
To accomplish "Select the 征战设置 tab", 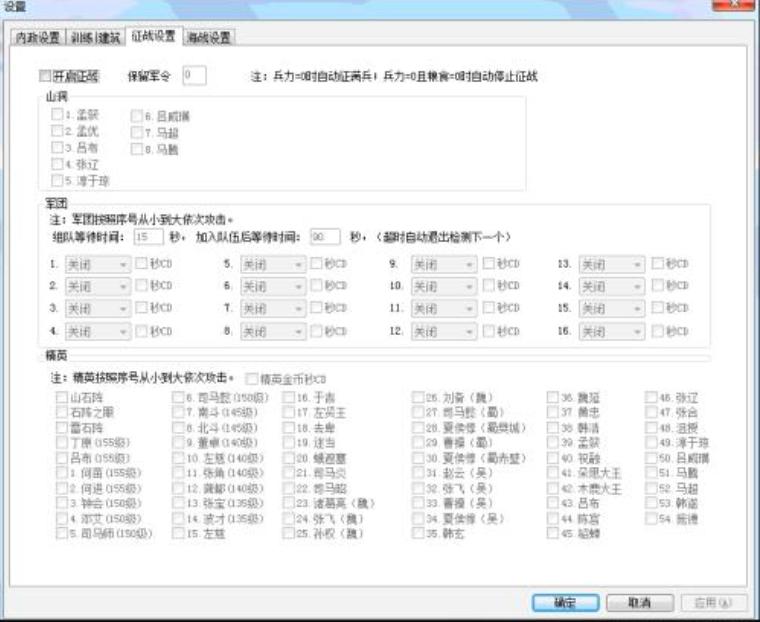I will pyautogui.click(x=153, y=36).
